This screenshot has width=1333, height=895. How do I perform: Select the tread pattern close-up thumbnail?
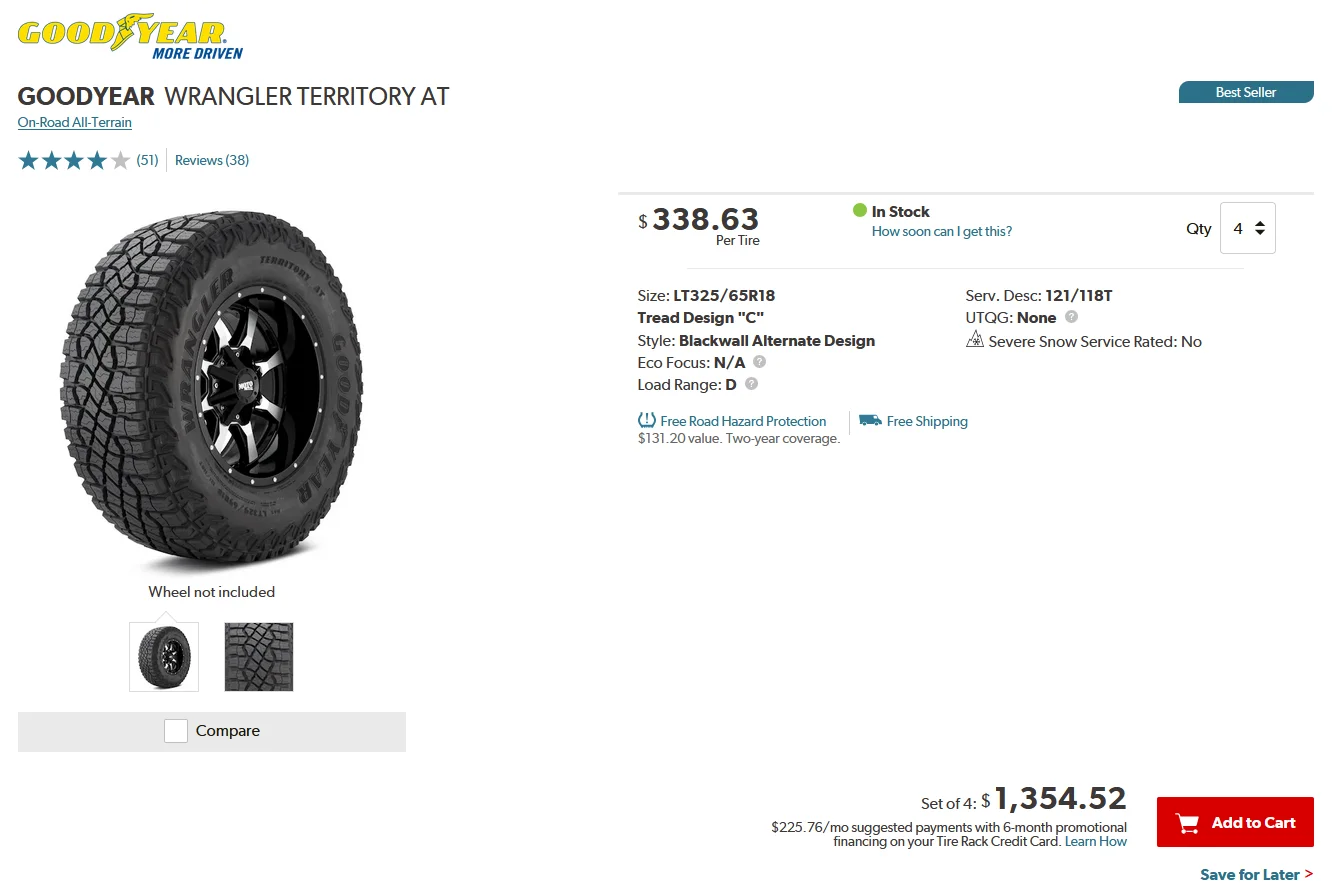click(259, 657)
